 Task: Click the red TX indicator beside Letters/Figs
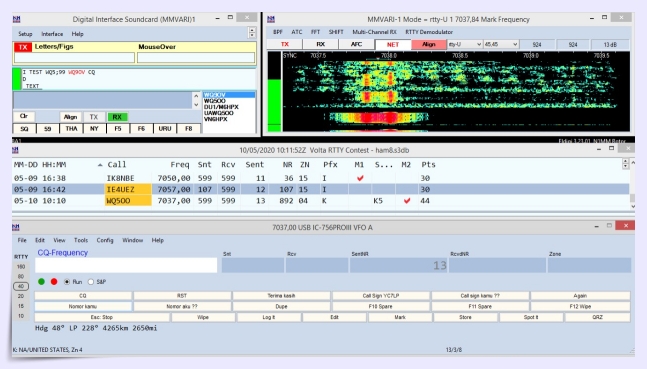pyautogui.click(x=23, y=47)
